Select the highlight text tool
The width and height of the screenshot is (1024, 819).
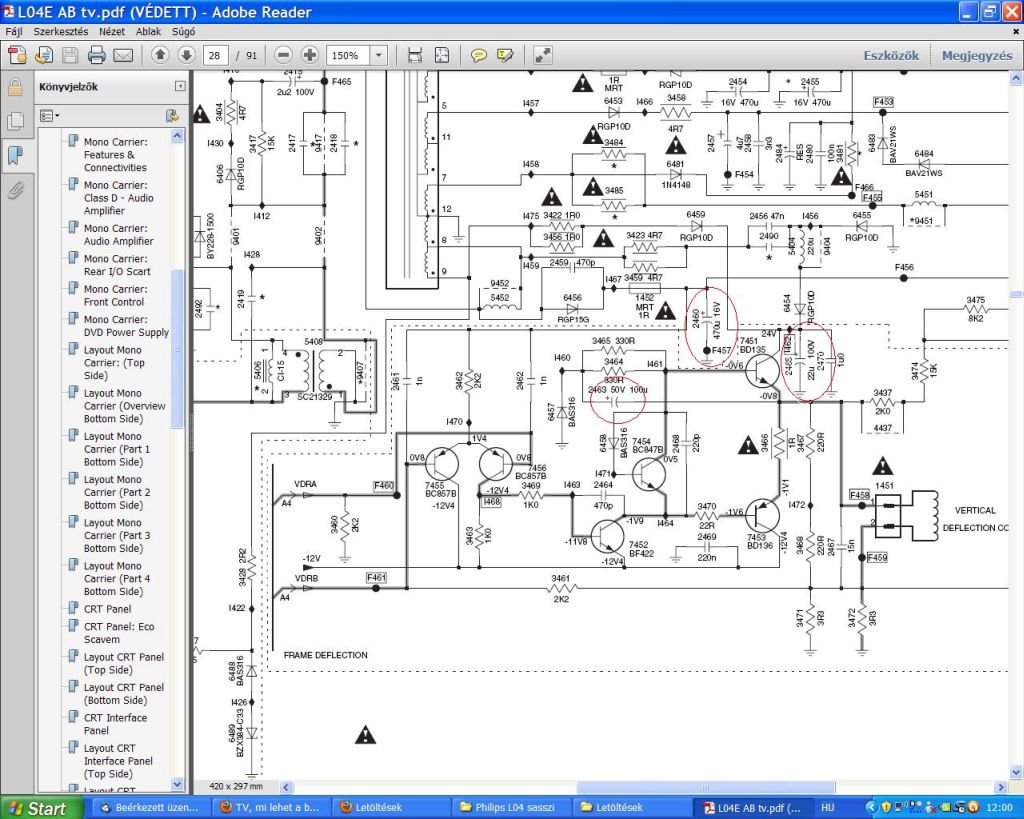pos(505,56)
